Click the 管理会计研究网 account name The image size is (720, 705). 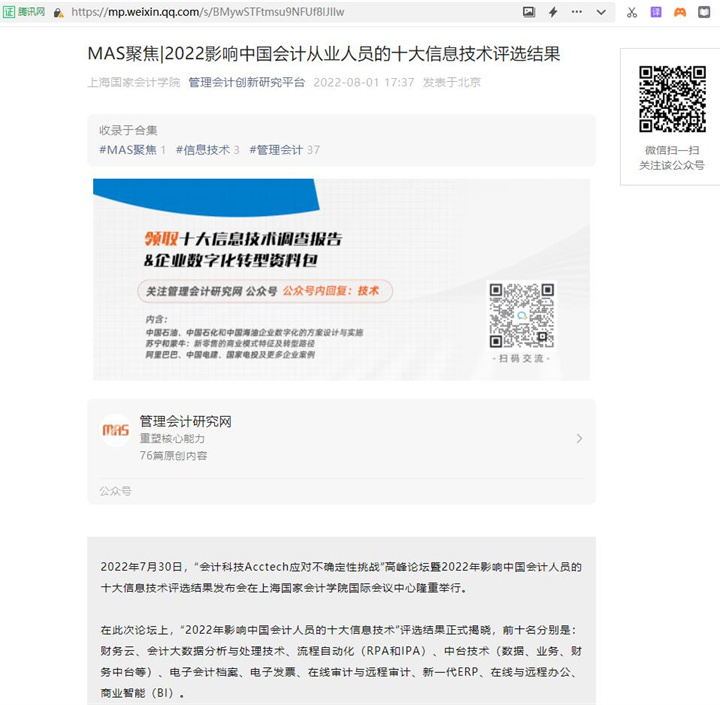click(185, 421)
